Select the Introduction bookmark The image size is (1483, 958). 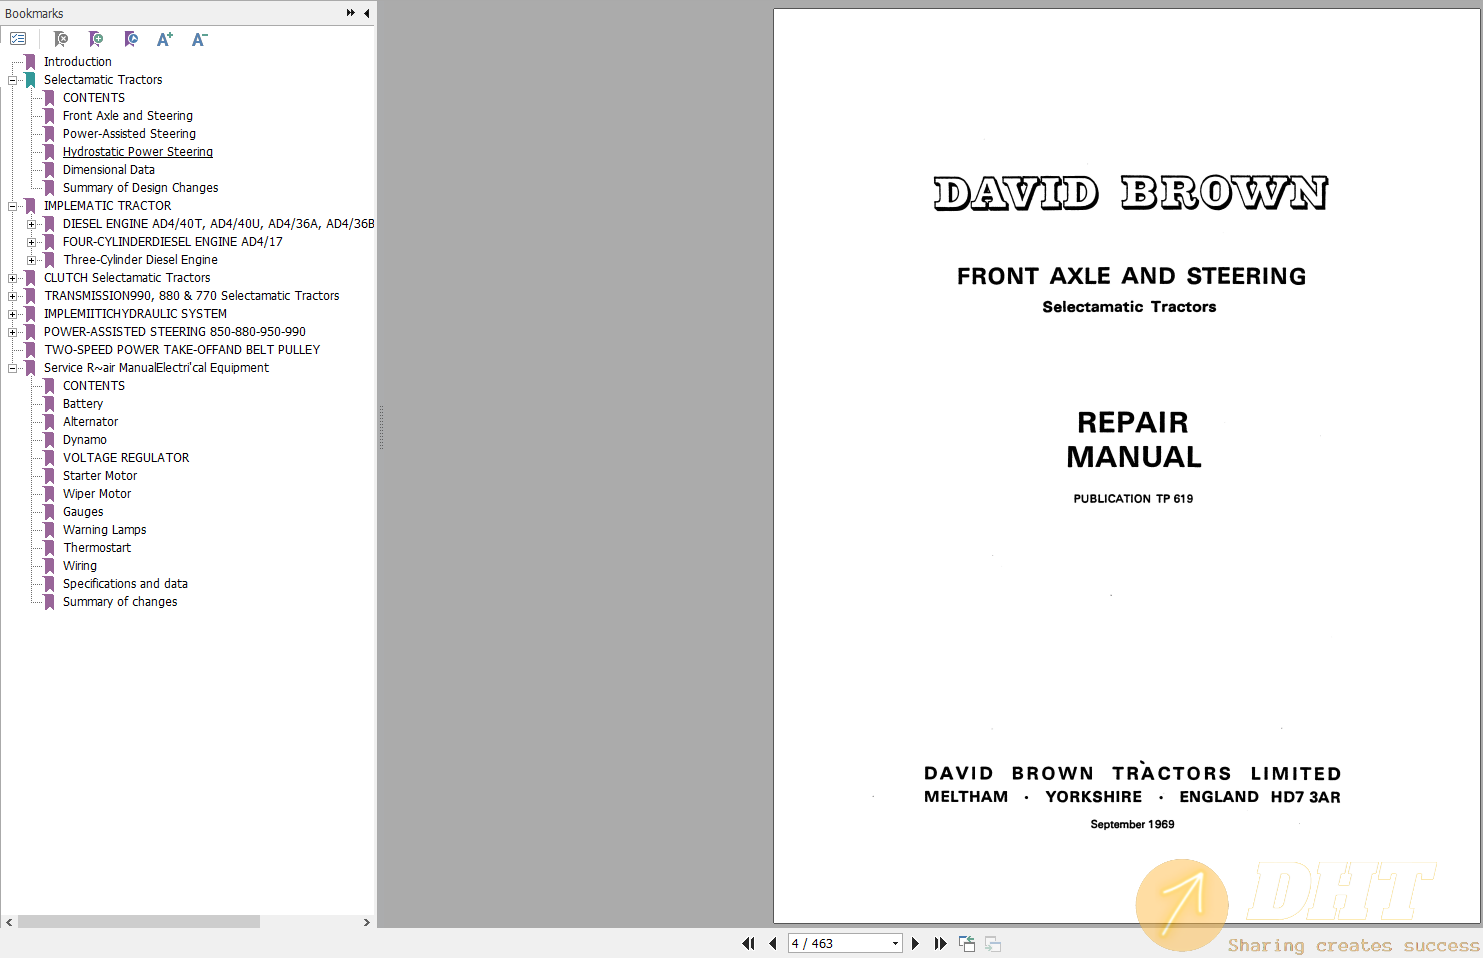click(77, 61)
